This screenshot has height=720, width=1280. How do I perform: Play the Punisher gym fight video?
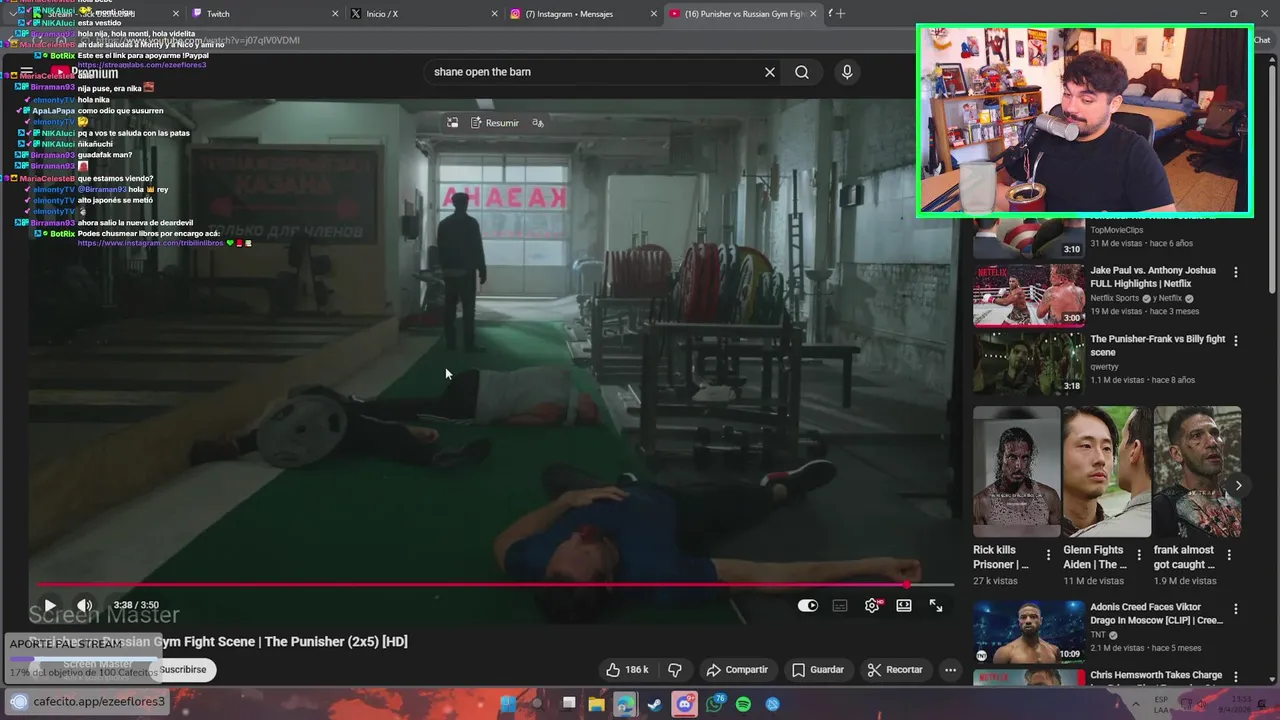click(49, 605)
